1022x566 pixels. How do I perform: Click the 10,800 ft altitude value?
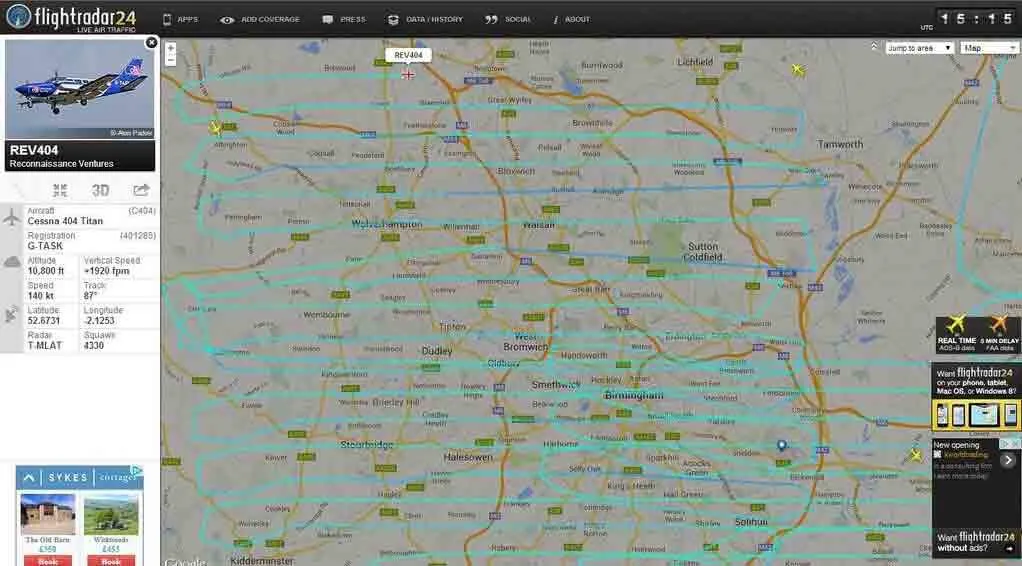coord(46,271)
